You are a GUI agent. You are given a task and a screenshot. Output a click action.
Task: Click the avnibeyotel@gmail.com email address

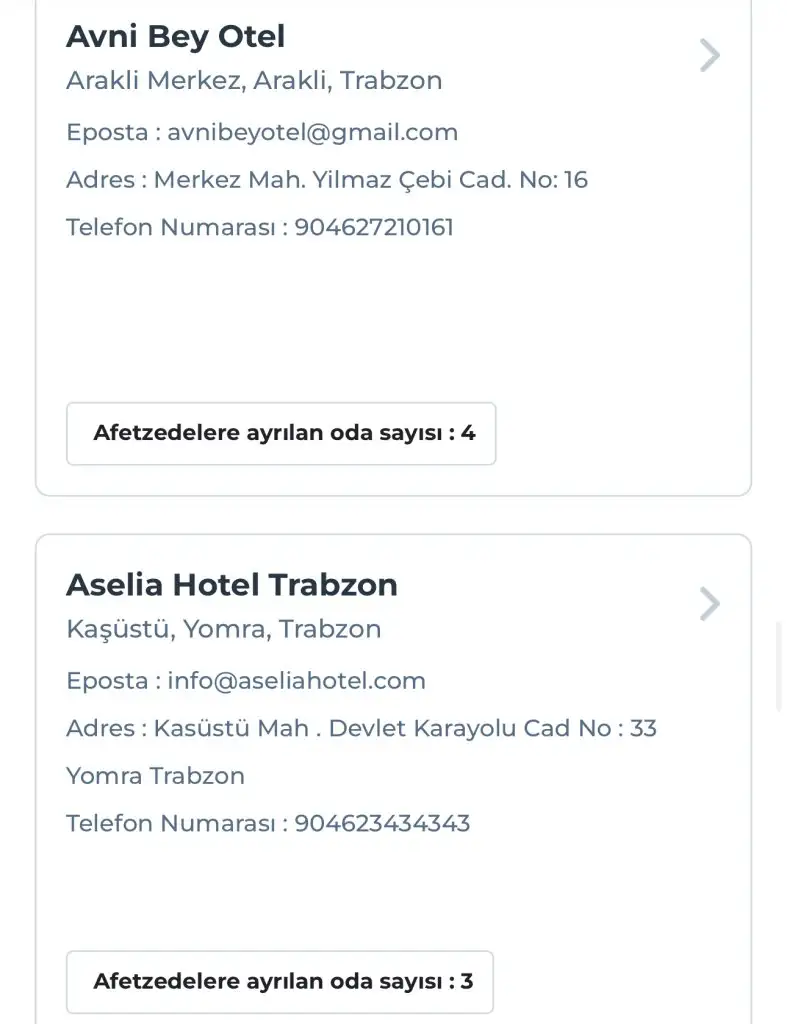click(312, 132)
